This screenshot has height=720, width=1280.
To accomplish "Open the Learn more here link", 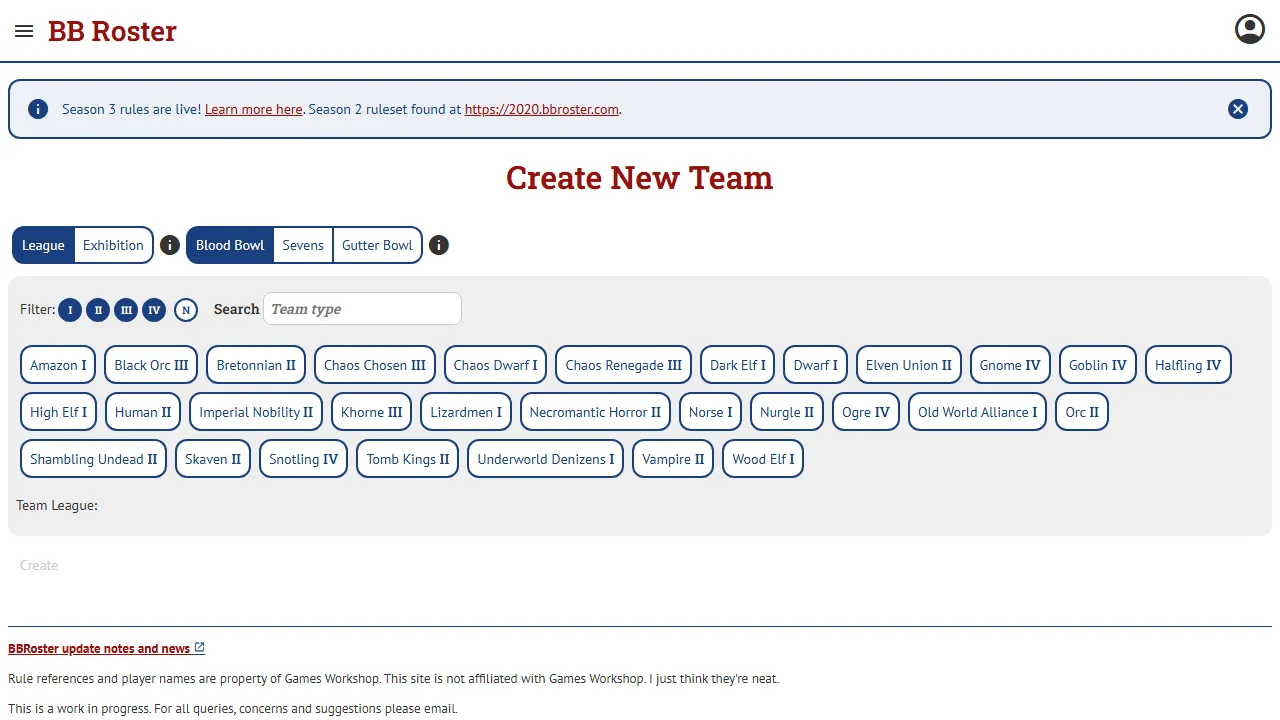I will pos(253,109).
